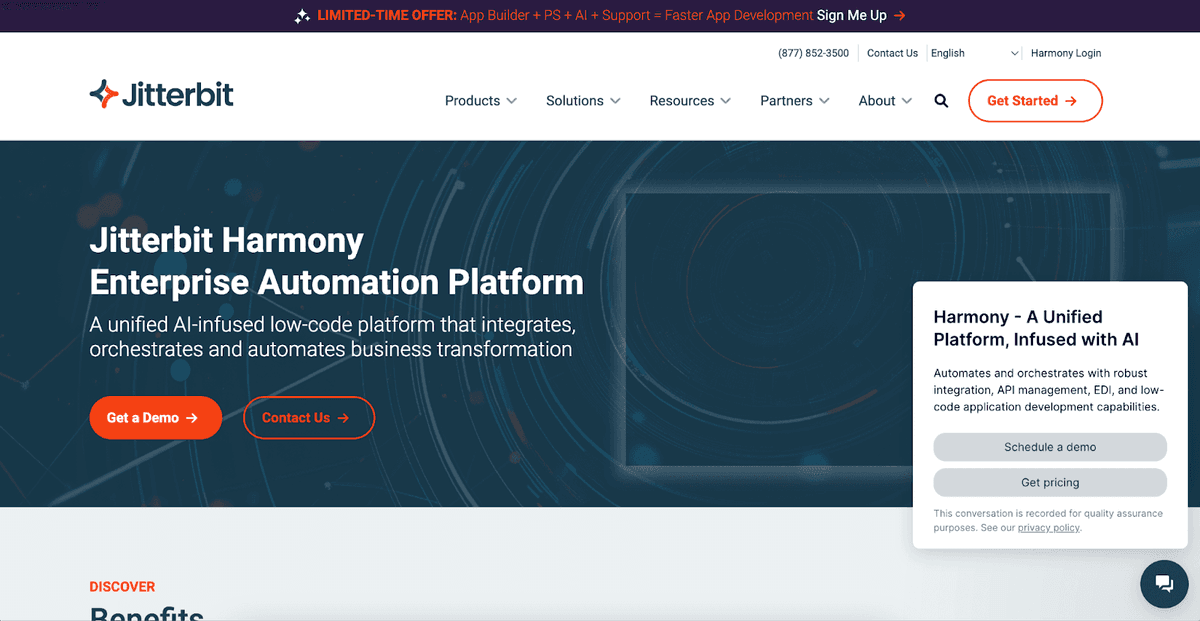Screen dimensions: 1200x621
Task: Expand the Products menu
Action: tap(480, 101)
